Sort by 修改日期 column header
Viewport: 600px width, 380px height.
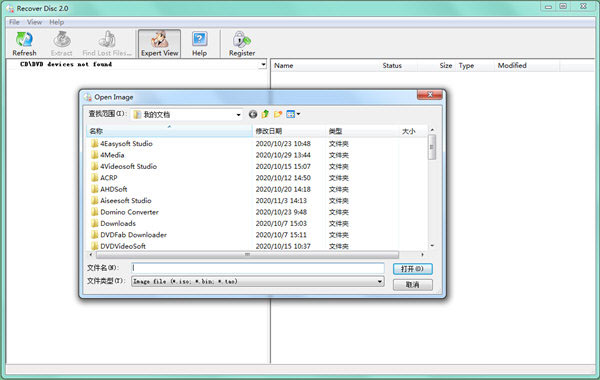(289, 131)
